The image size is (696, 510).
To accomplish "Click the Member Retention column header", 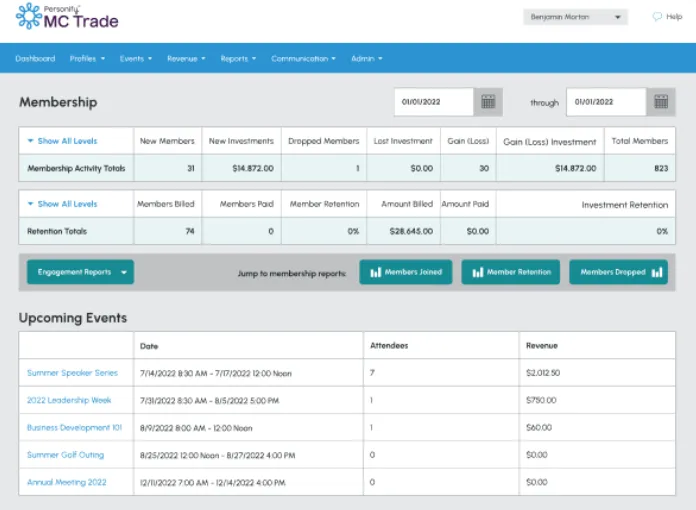I will coord(324,204).
